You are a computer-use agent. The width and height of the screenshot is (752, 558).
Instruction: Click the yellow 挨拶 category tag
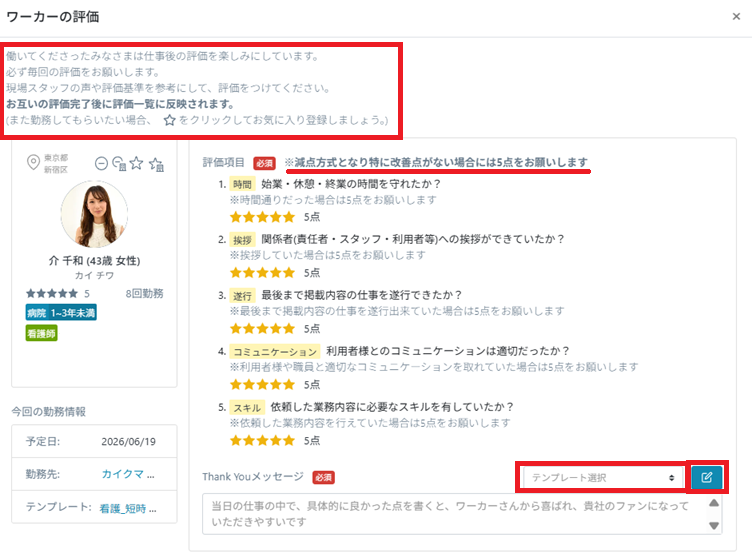(x=242, y=240)
